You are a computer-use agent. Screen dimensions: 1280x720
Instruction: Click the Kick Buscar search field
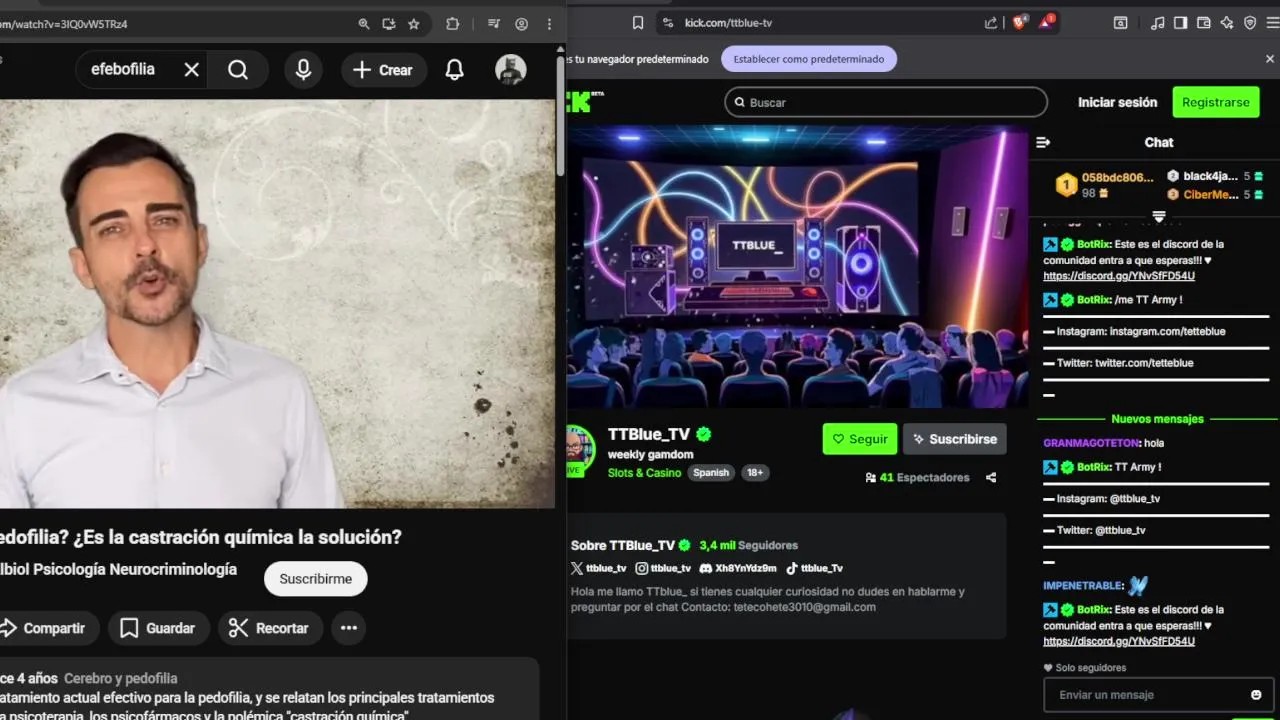[886, 102]
